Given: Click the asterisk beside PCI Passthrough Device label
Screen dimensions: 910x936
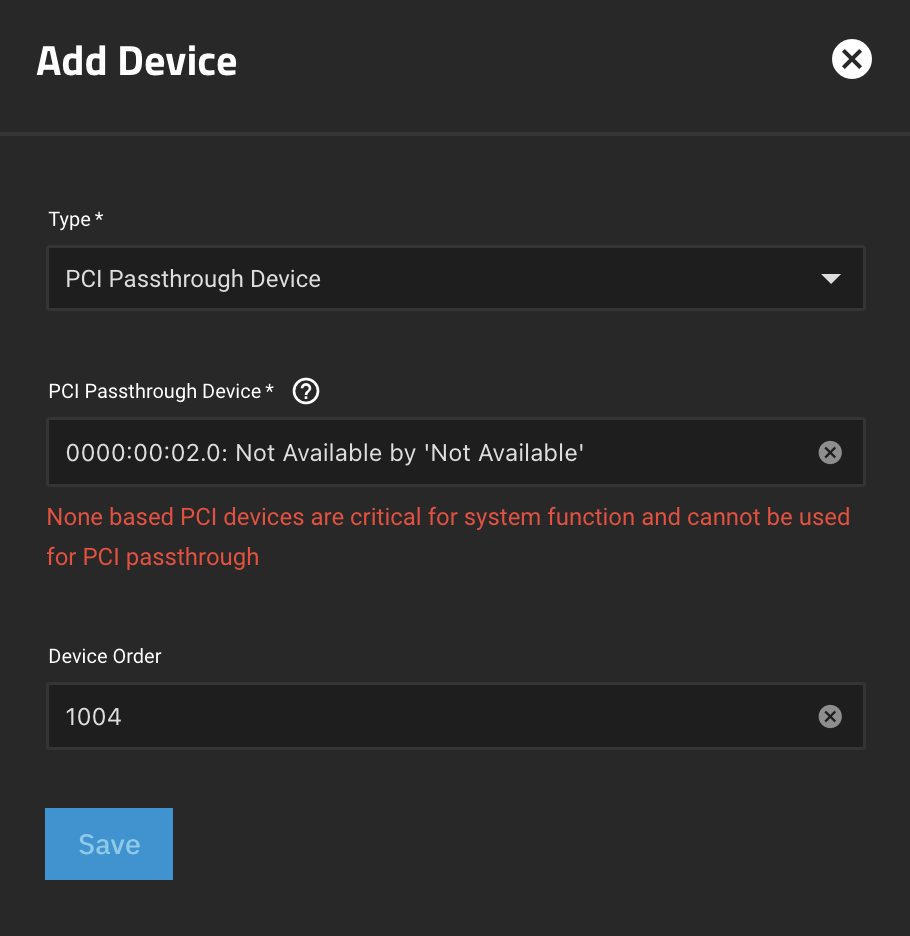Looking at the screenshot, I should tap(269, 389).
